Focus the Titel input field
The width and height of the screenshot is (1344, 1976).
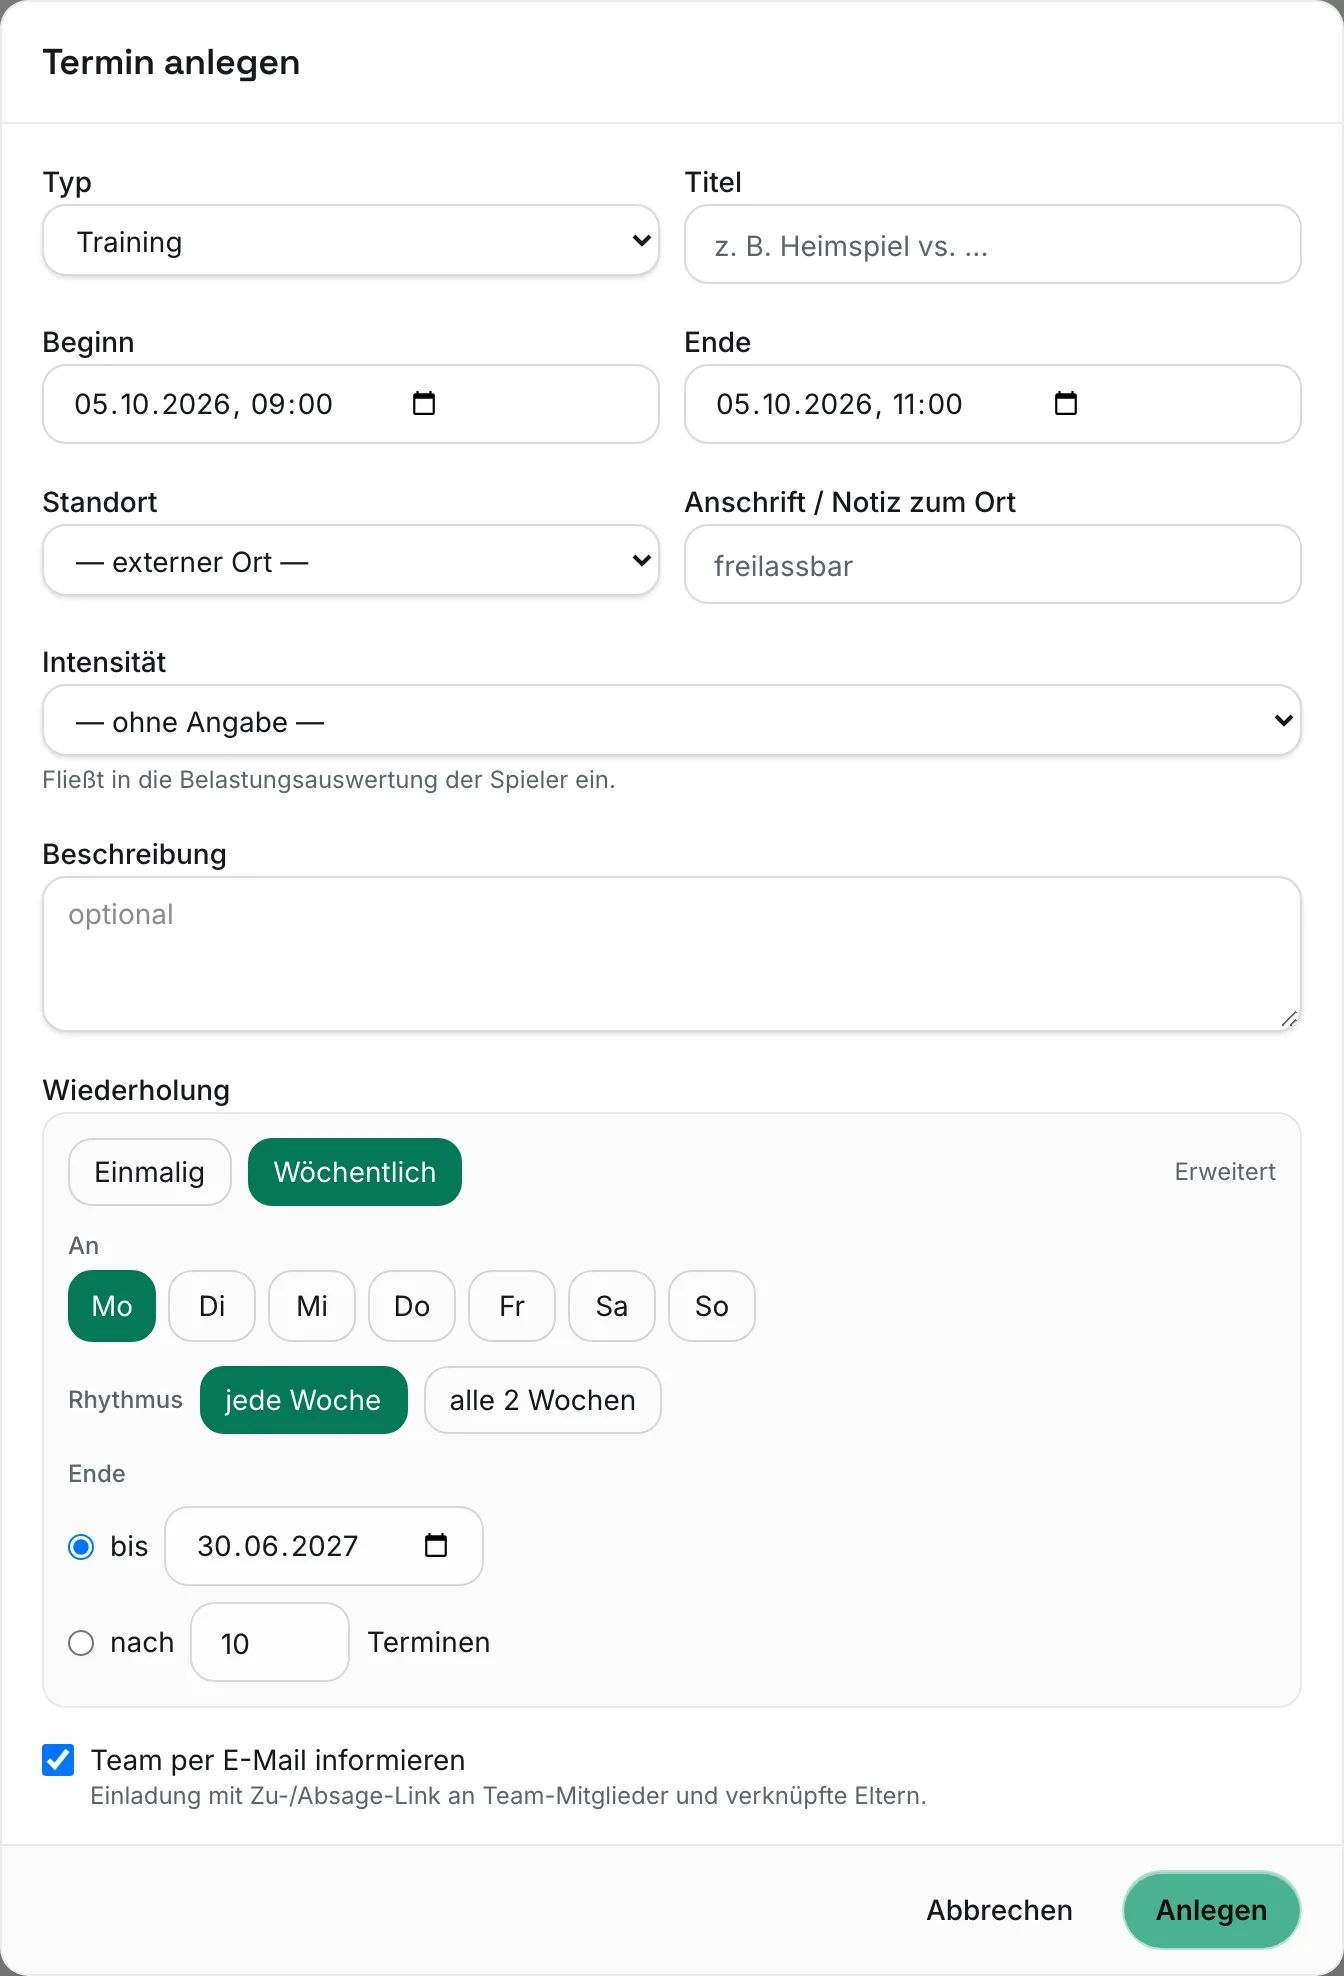click(993, 245)
